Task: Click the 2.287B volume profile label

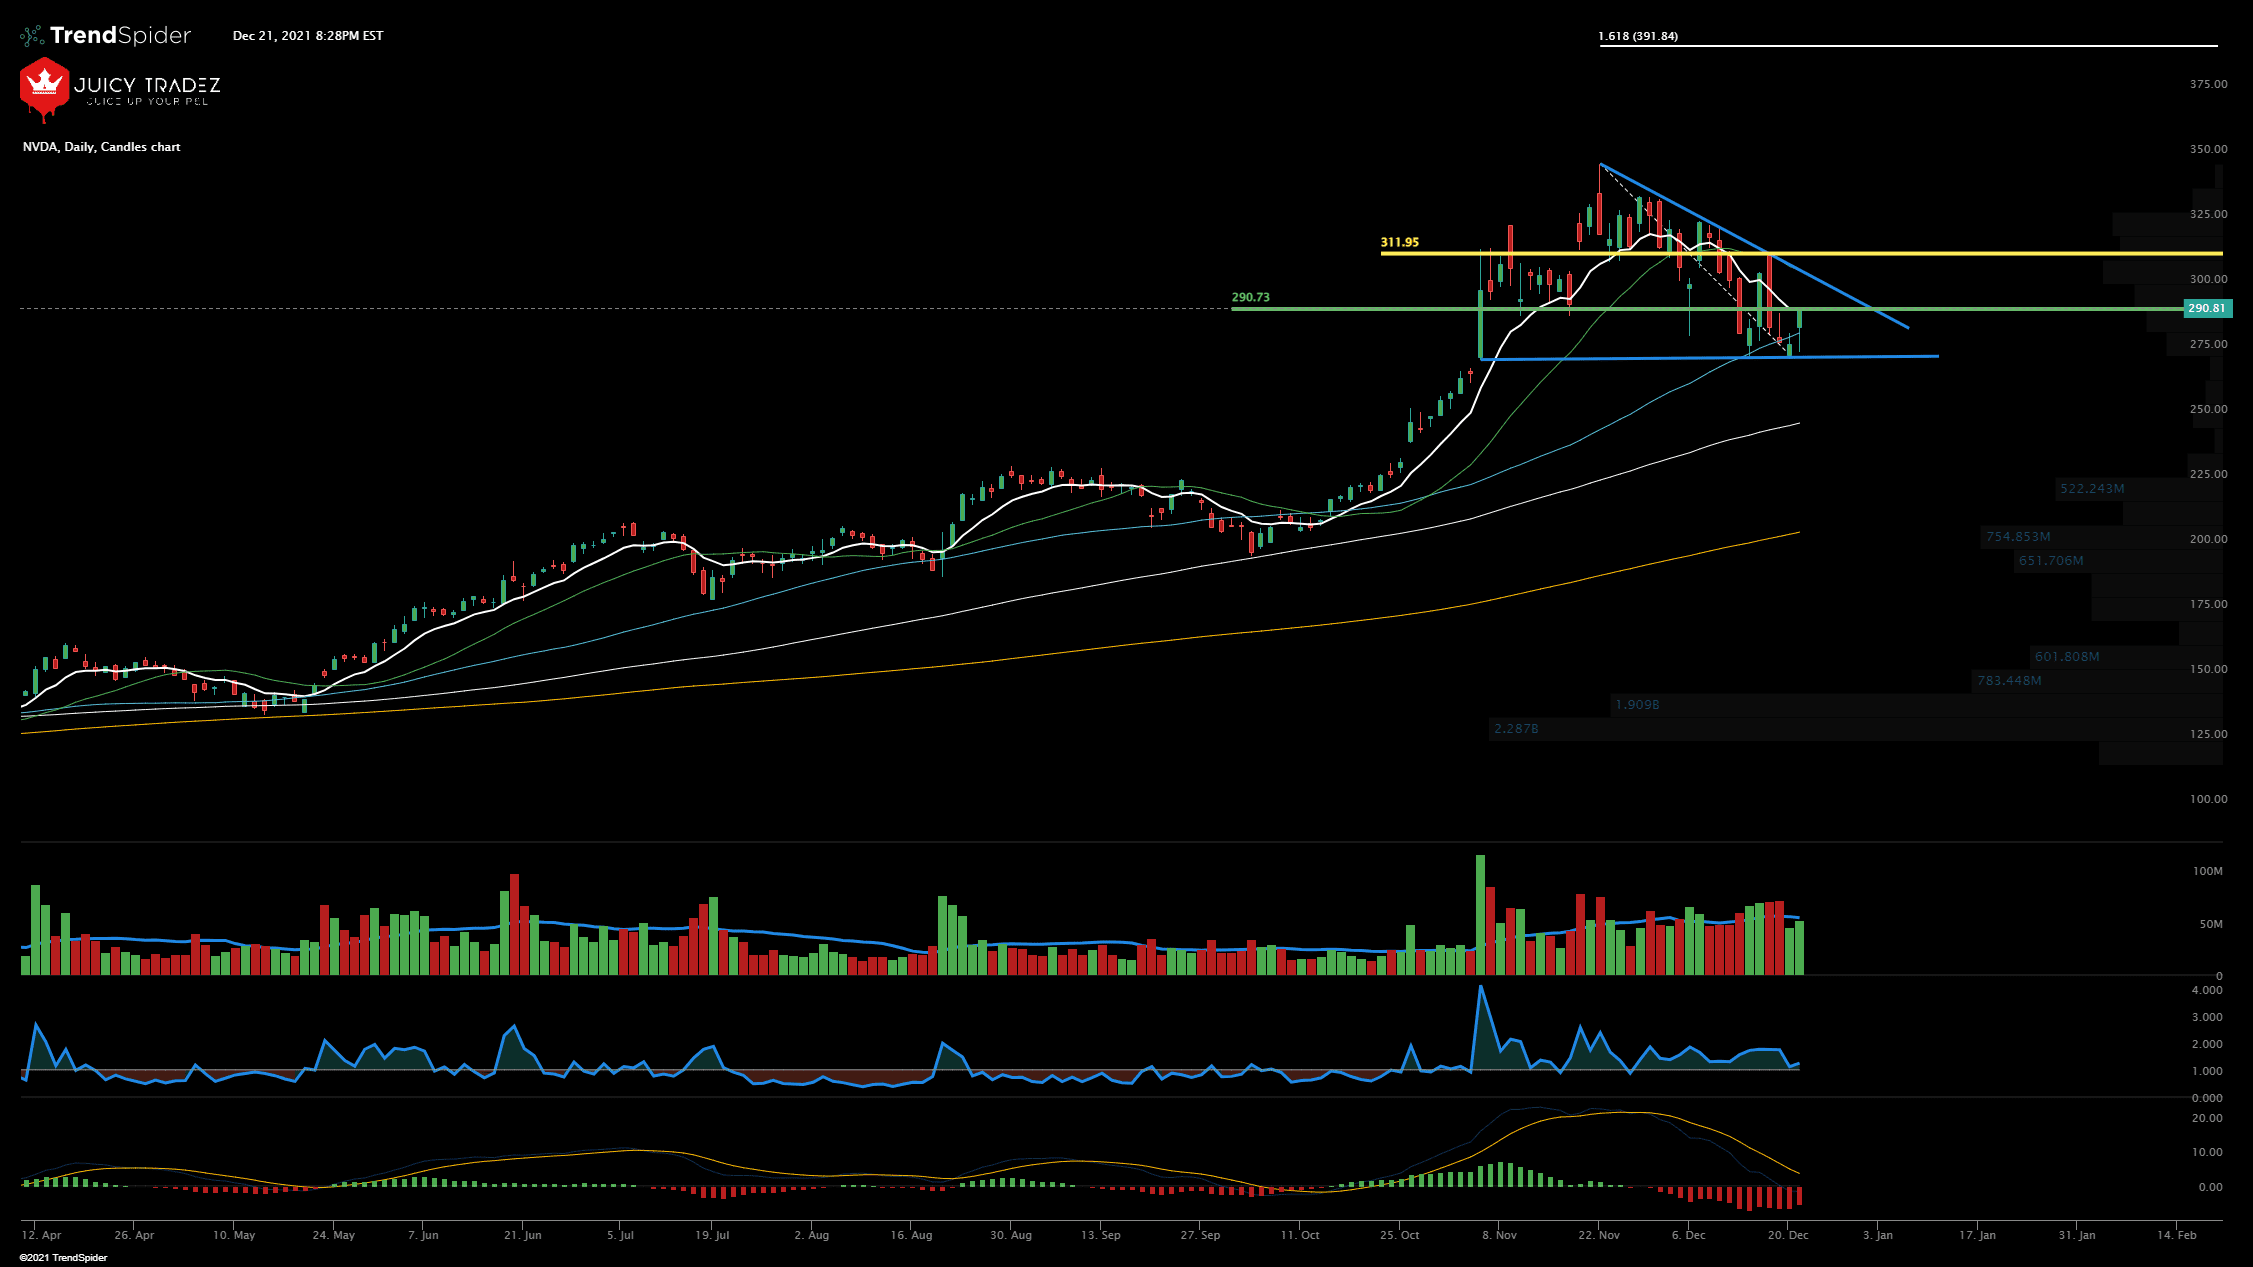Action: point(1516,729)
